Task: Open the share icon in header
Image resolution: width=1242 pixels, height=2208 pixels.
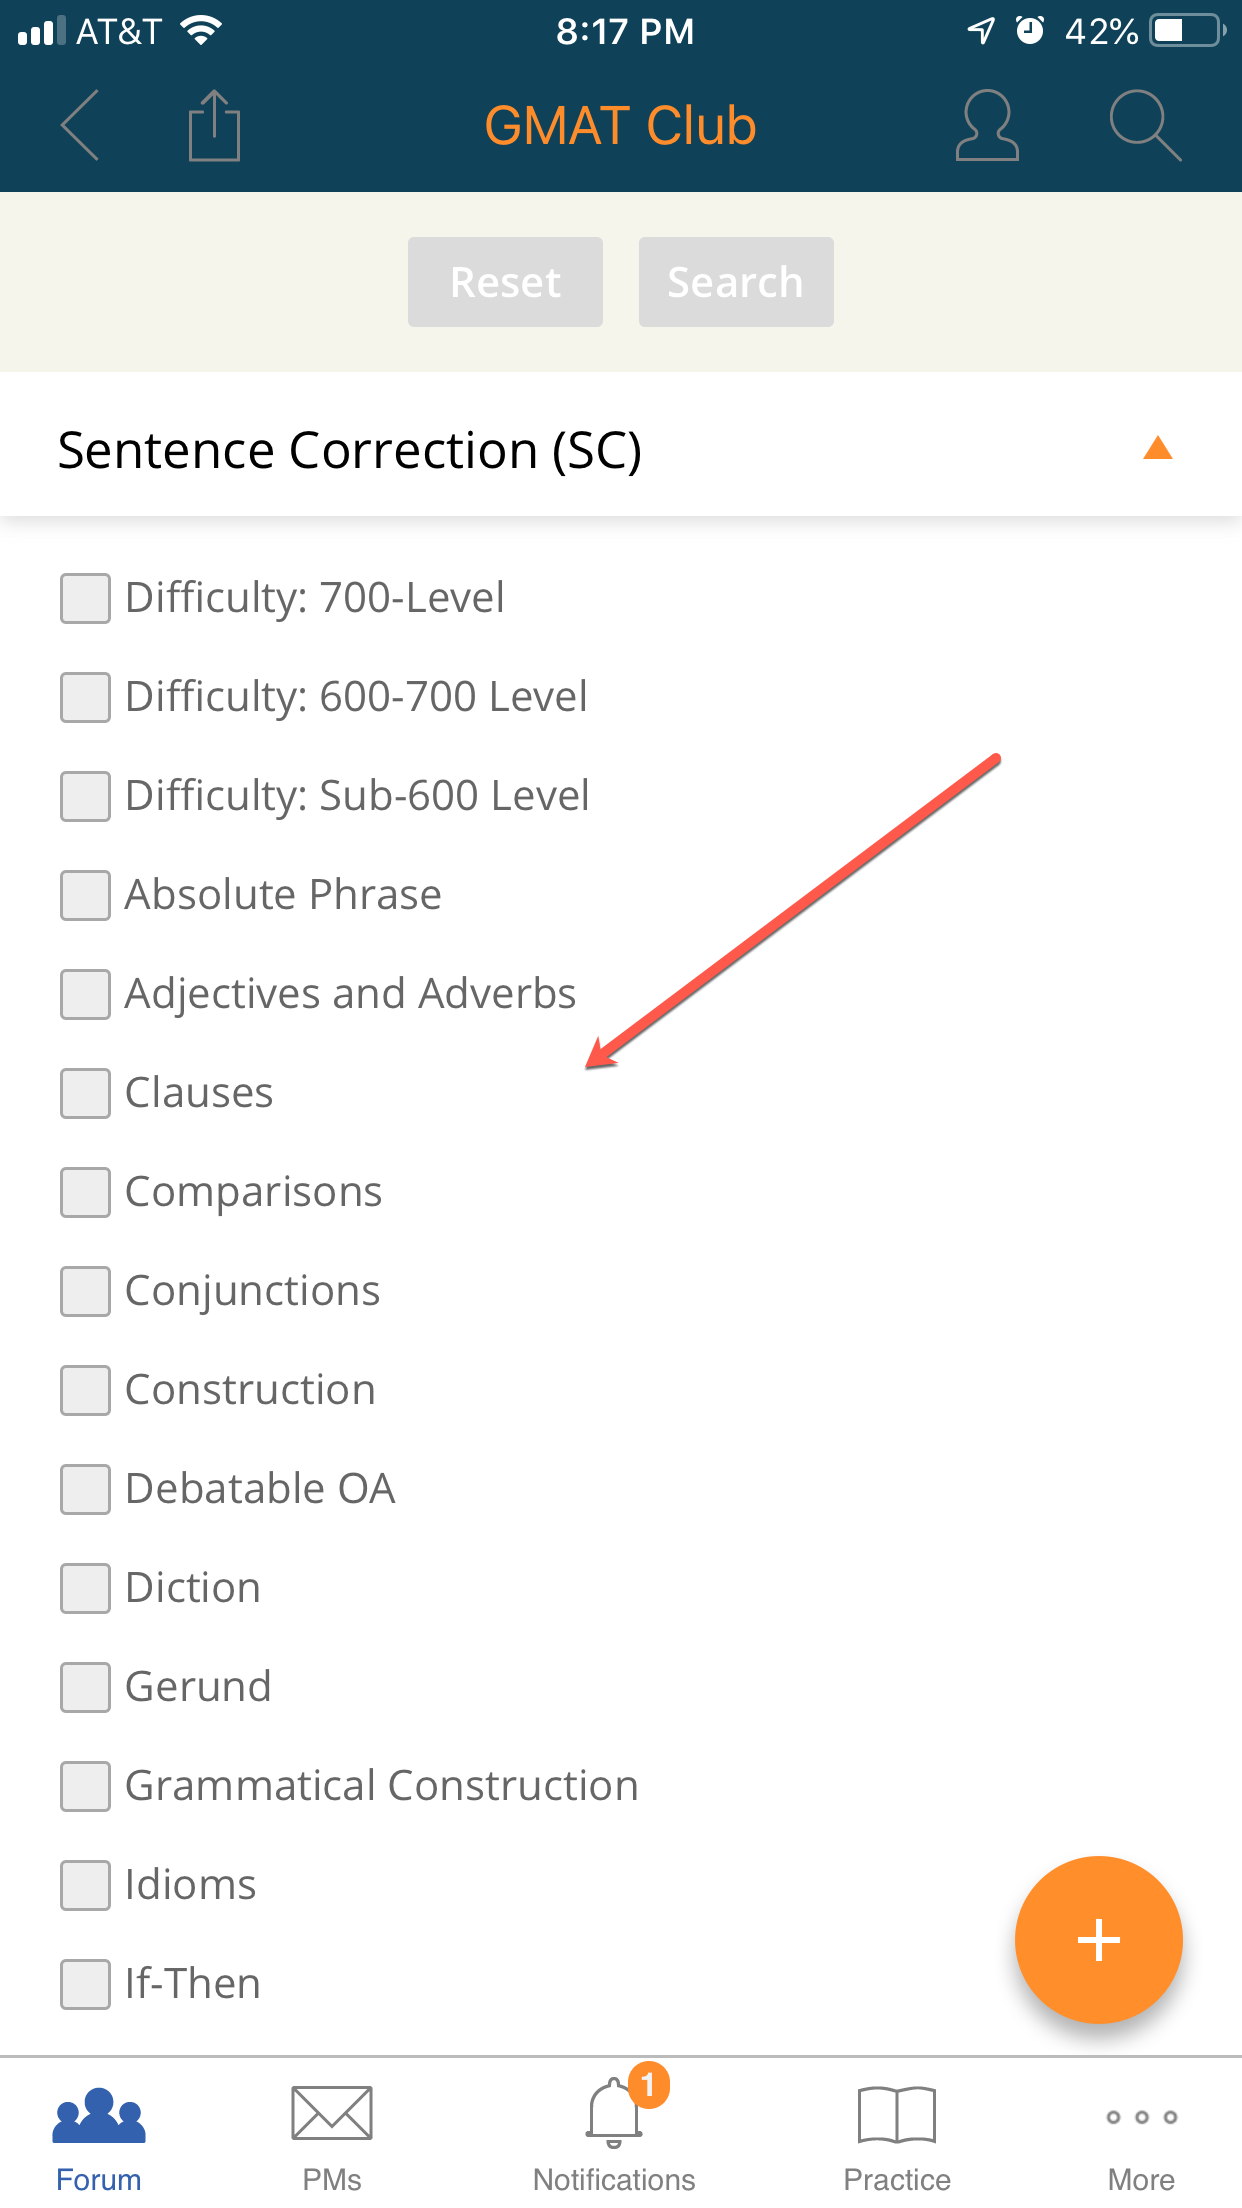Action: 214,125
